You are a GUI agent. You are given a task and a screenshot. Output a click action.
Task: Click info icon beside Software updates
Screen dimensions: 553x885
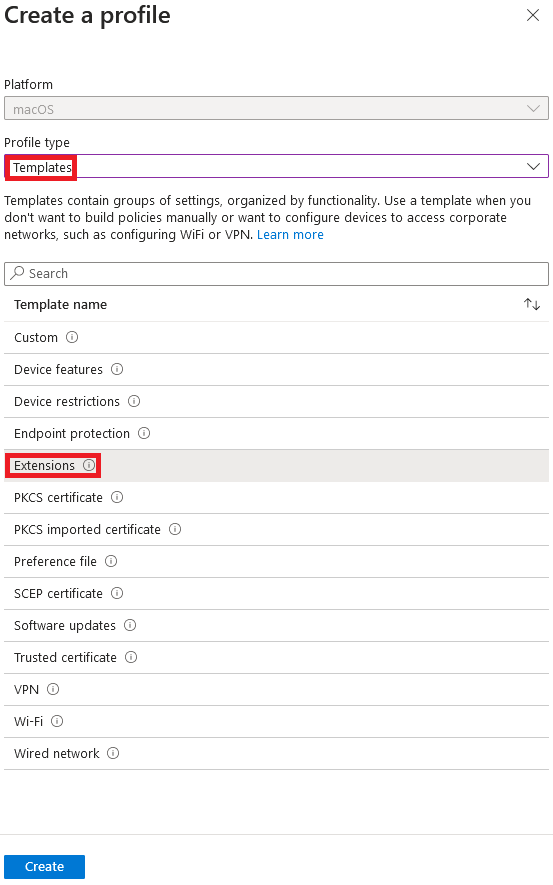click(x=130, y=625)
